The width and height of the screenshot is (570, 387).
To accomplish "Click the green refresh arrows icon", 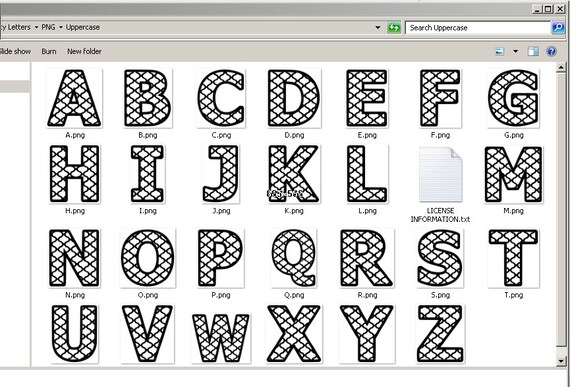I will pos(394,28).
